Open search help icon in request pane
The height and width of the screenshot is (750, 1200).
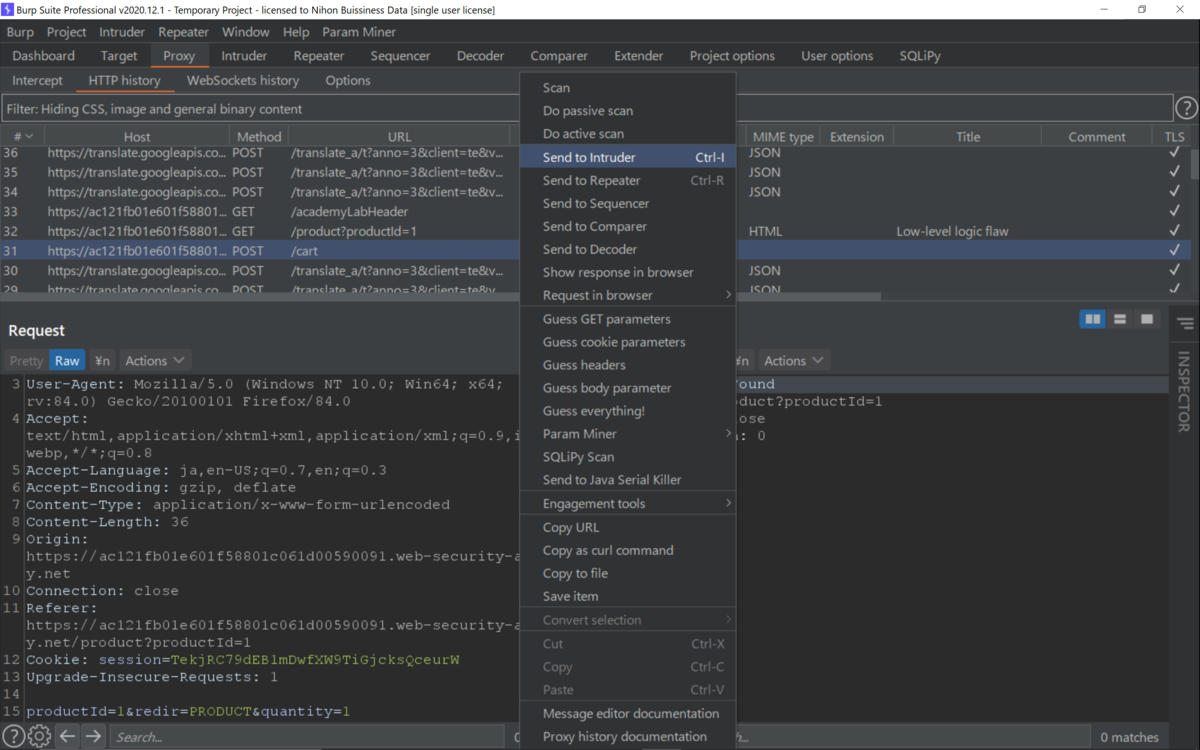[x=14, y=737]
